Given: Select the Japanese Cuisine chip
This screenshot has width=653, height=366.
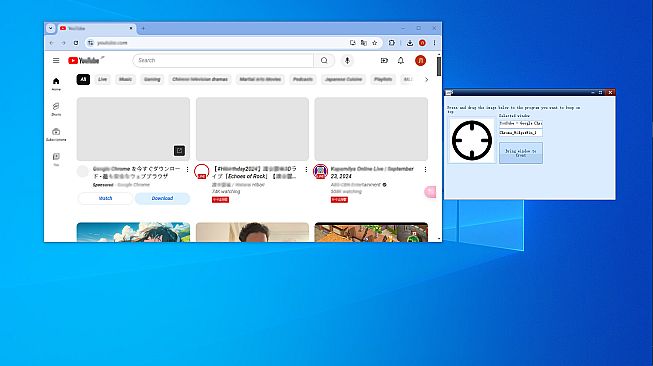Looking at the screenshot, I should (x=344, y=79).
